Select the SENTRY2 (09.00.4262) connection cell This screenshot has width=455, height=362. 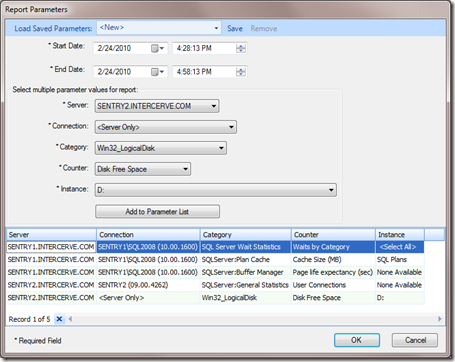pos(148,285)
